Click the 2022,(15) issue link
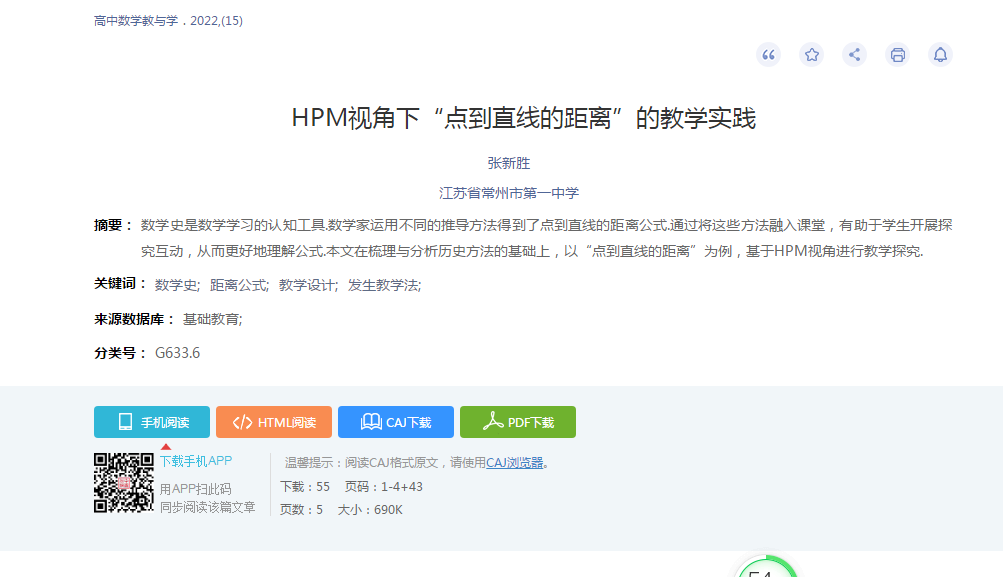 (216, 20)
